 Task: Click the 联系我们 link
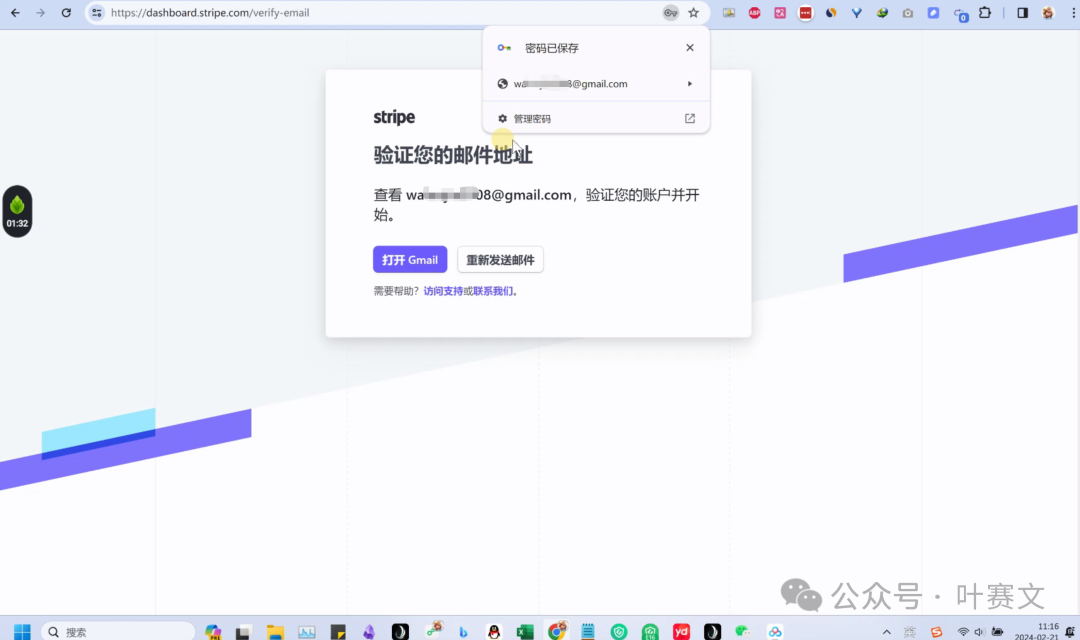[493, 291]
